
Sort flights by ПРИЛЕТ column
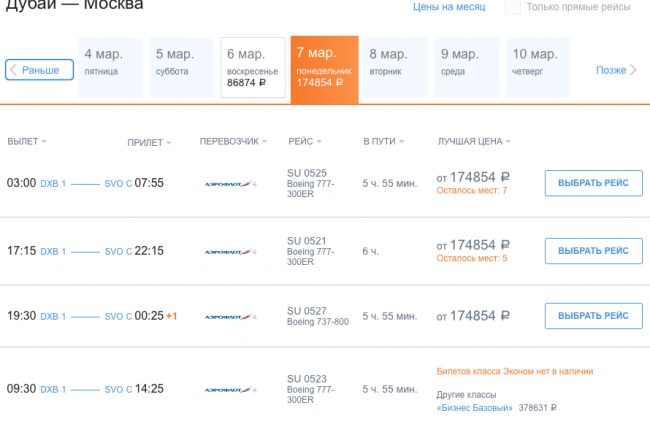tap(149, 142)
